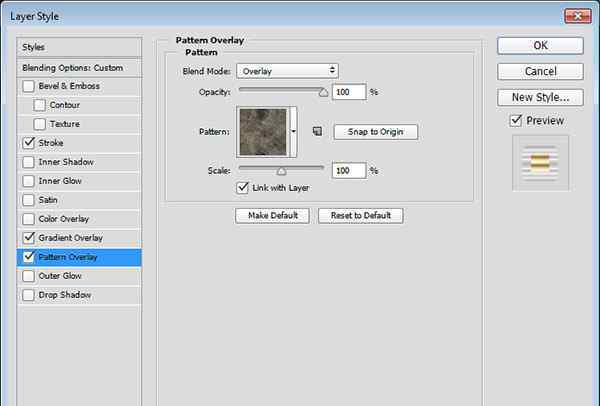Screen dimensions: 600x406
Task: Click the new preset from pattern icon
Action: (317, 132)
